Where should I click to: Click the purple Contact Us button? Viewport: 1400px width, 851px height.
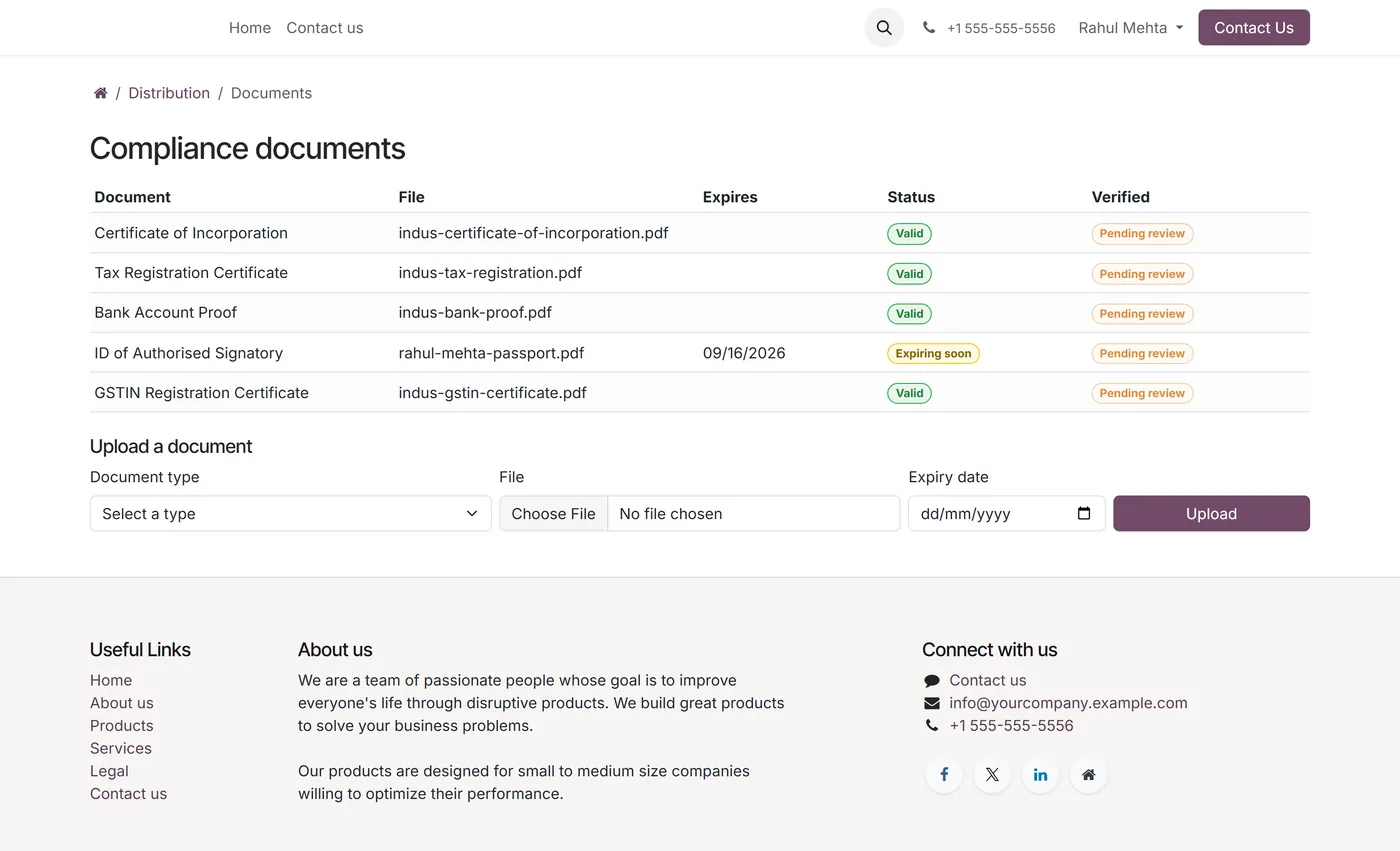(1254, 28)
